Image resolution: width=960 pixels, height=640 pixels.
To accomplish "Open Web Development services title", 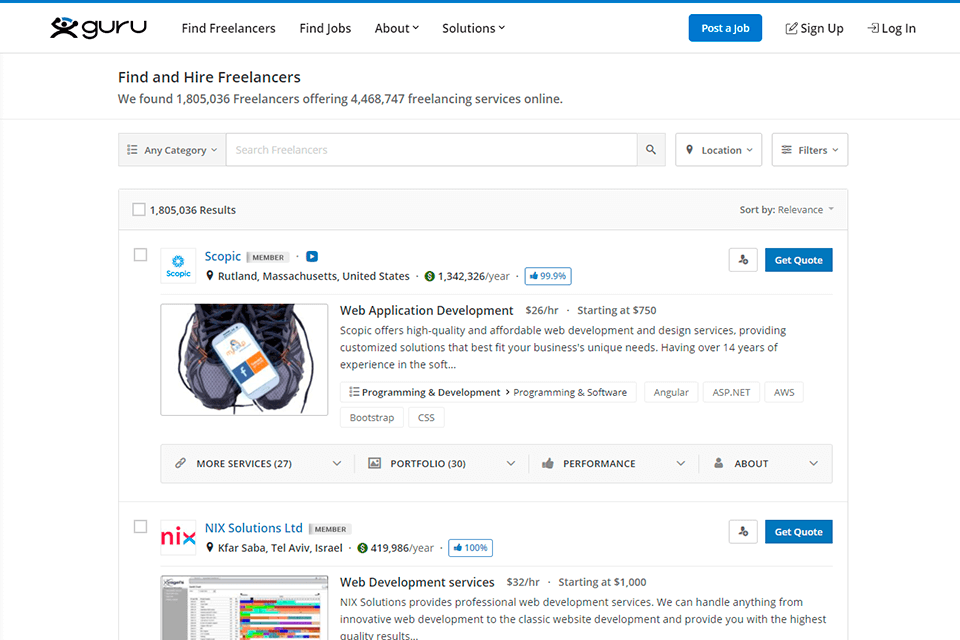I will (418, 582).
